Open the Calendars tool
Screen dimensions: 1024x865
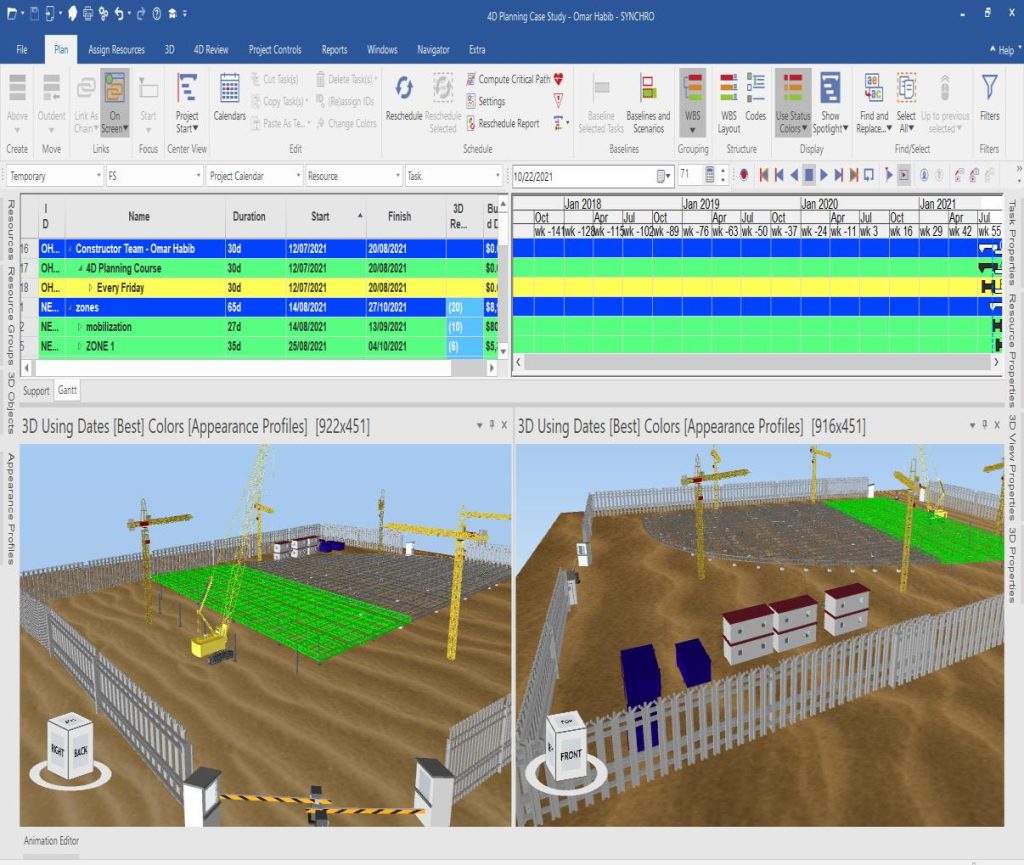click(229, 98)
